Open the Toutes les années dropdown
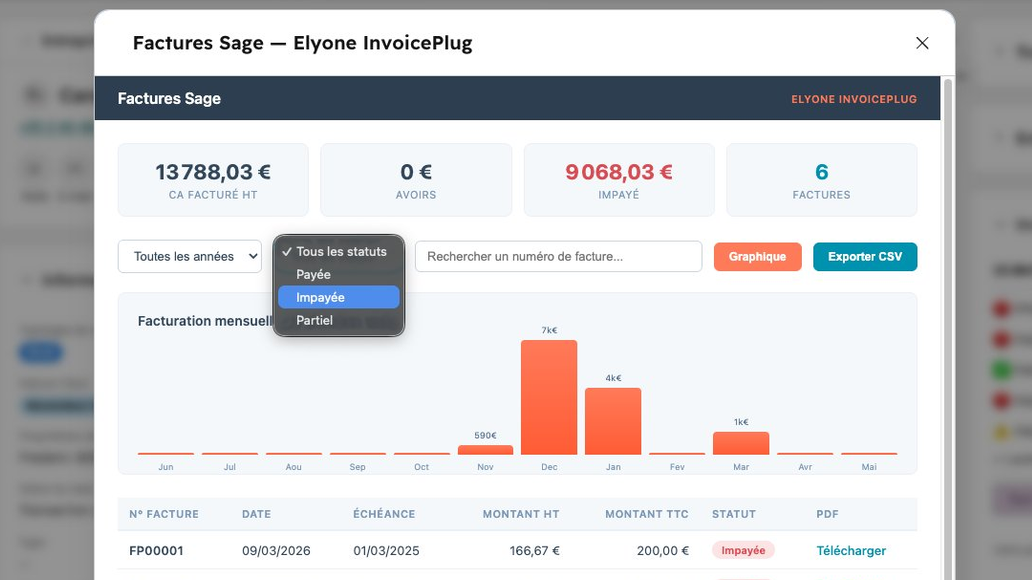Screen dimensions: 1032x580 pos(190,256)
